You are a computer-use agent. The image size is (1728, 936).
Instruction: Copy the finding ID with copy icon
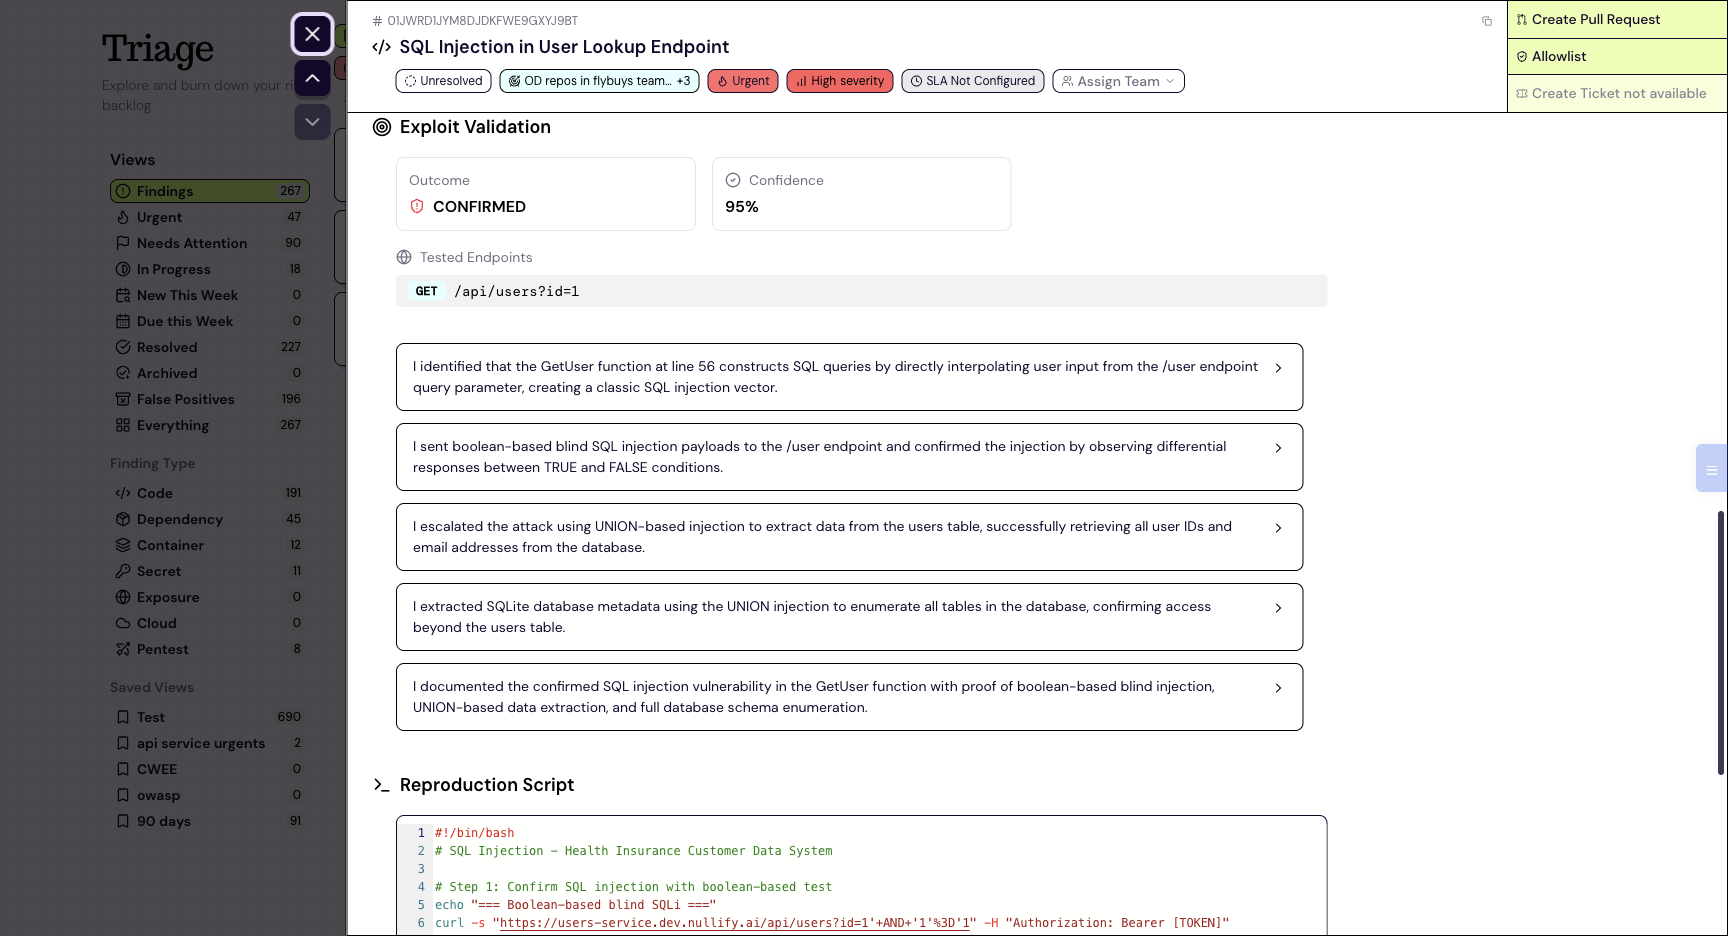click(1487, 21)
